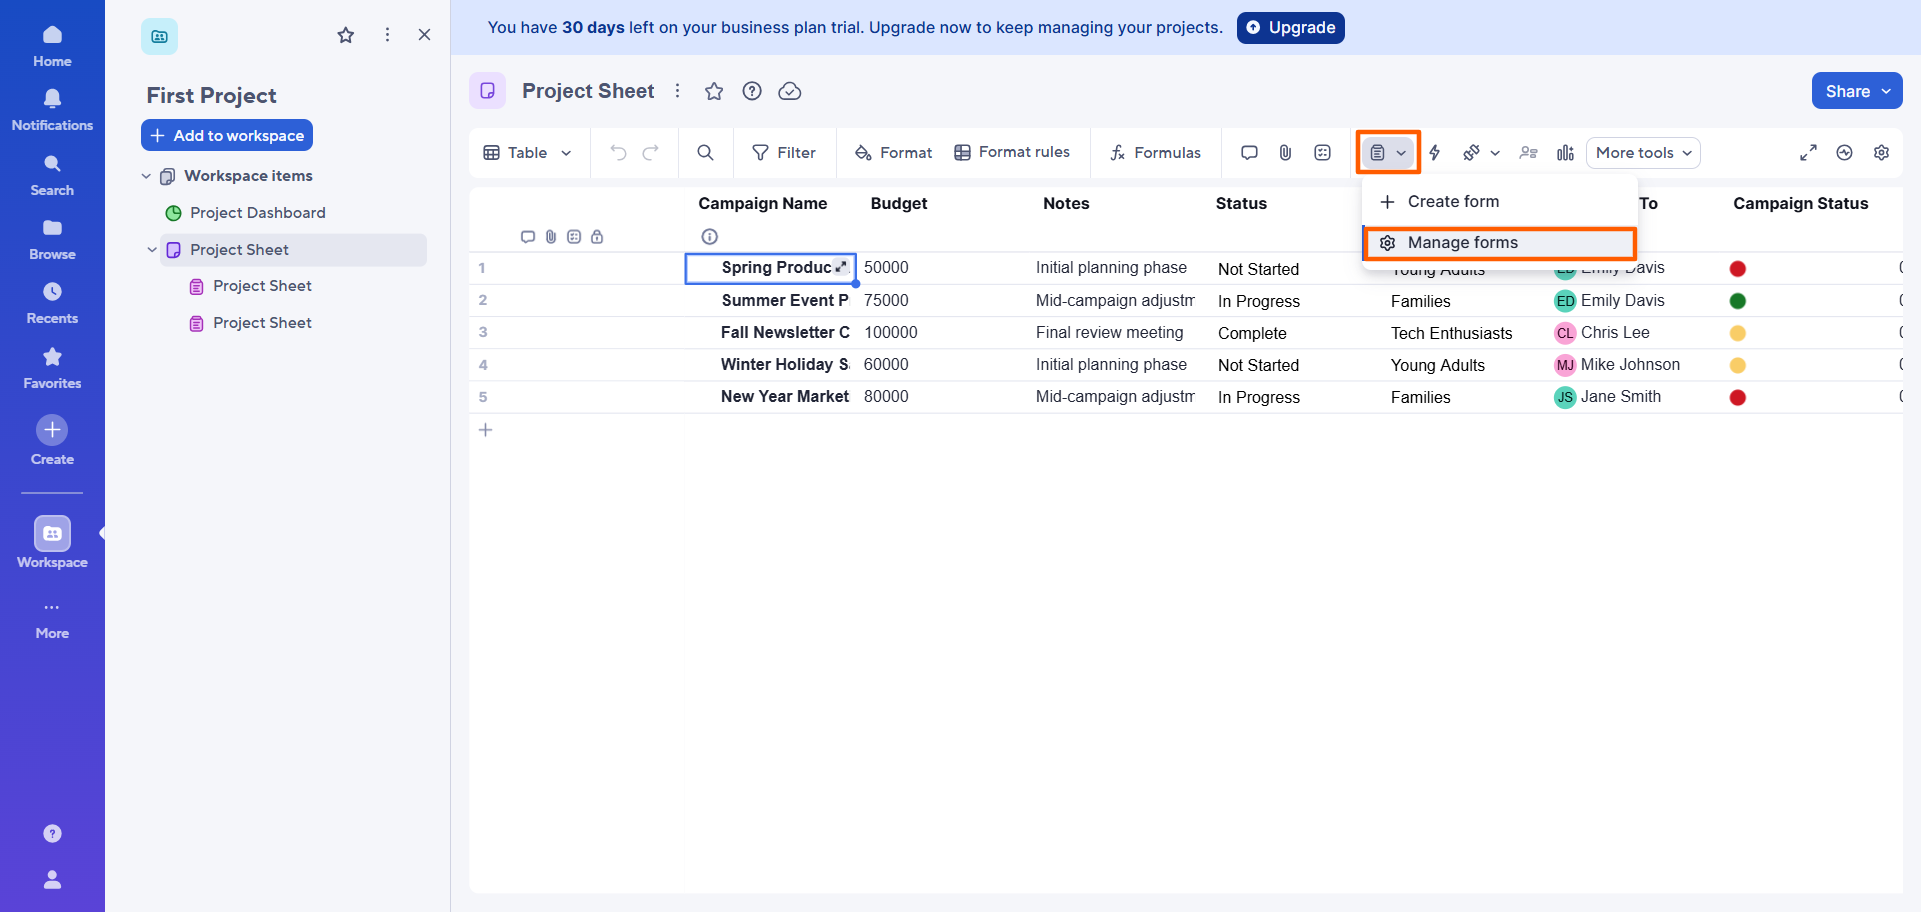
Task: Open the Format tool
Action: (x=893, y=153)
